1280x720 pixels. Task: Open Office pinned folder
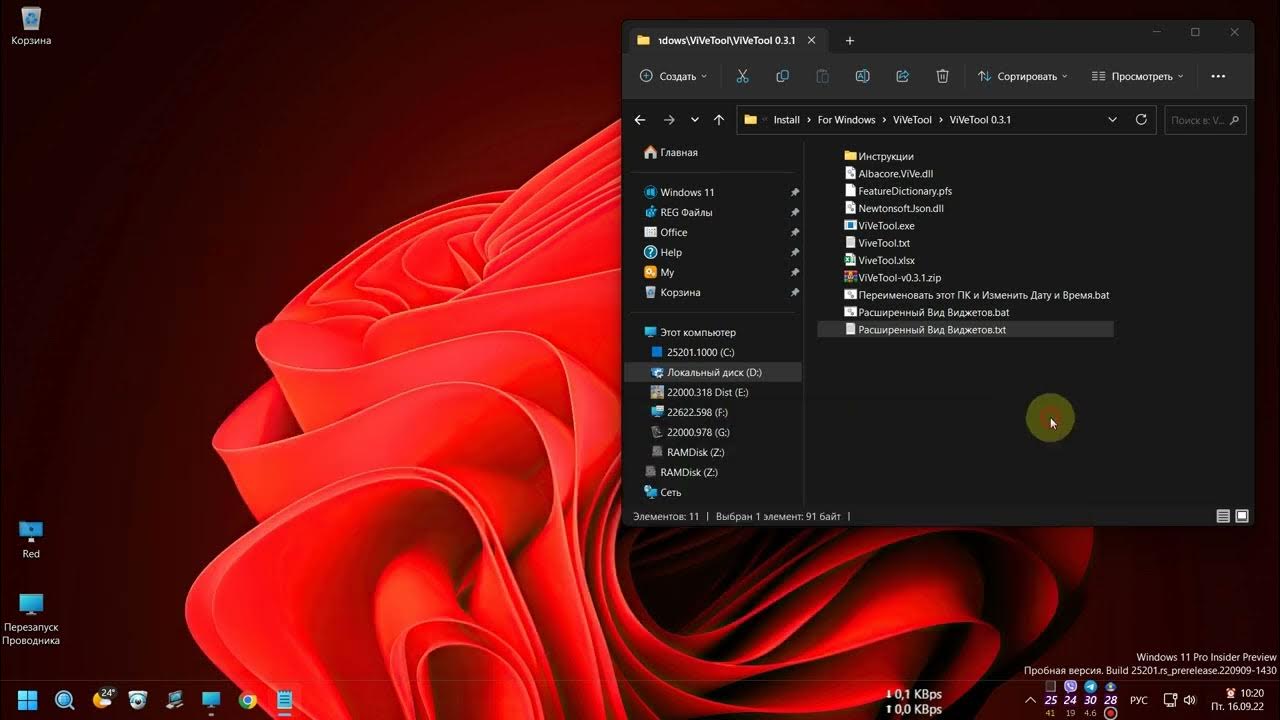665,232
